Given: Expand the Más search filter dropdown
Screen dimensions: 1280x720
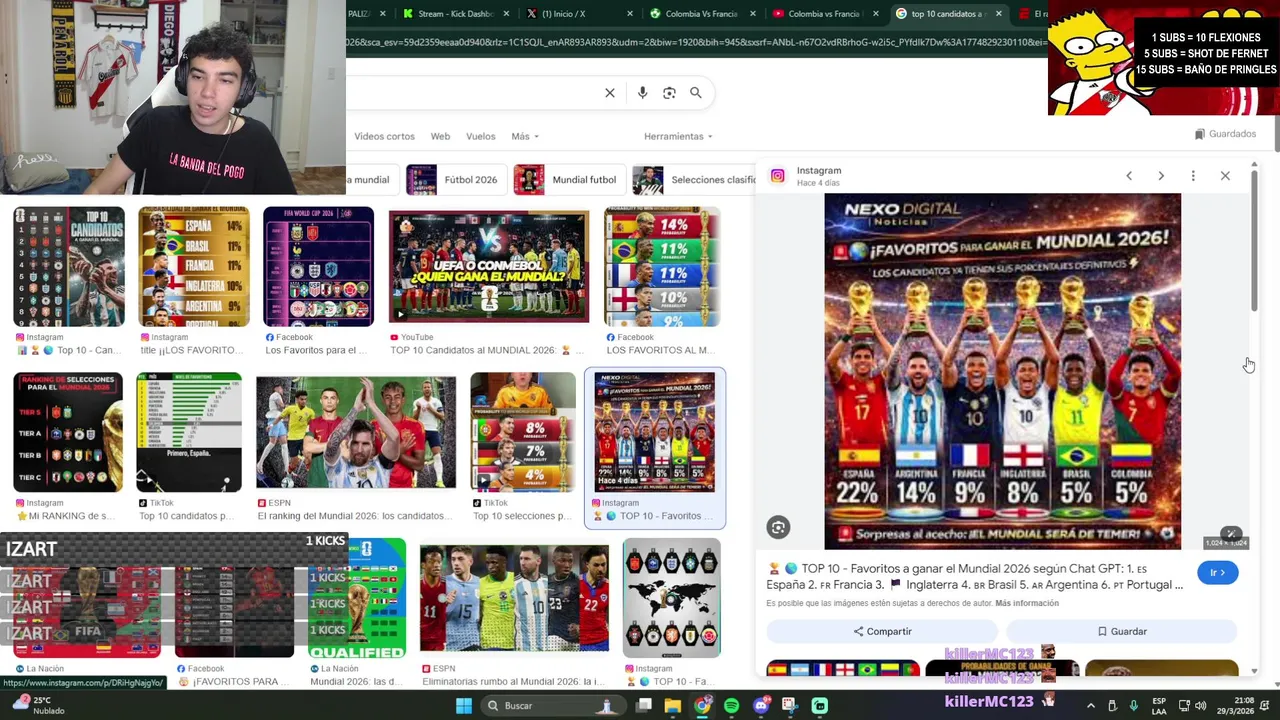Looking at the screenshot, I should (x=525, y=136).
